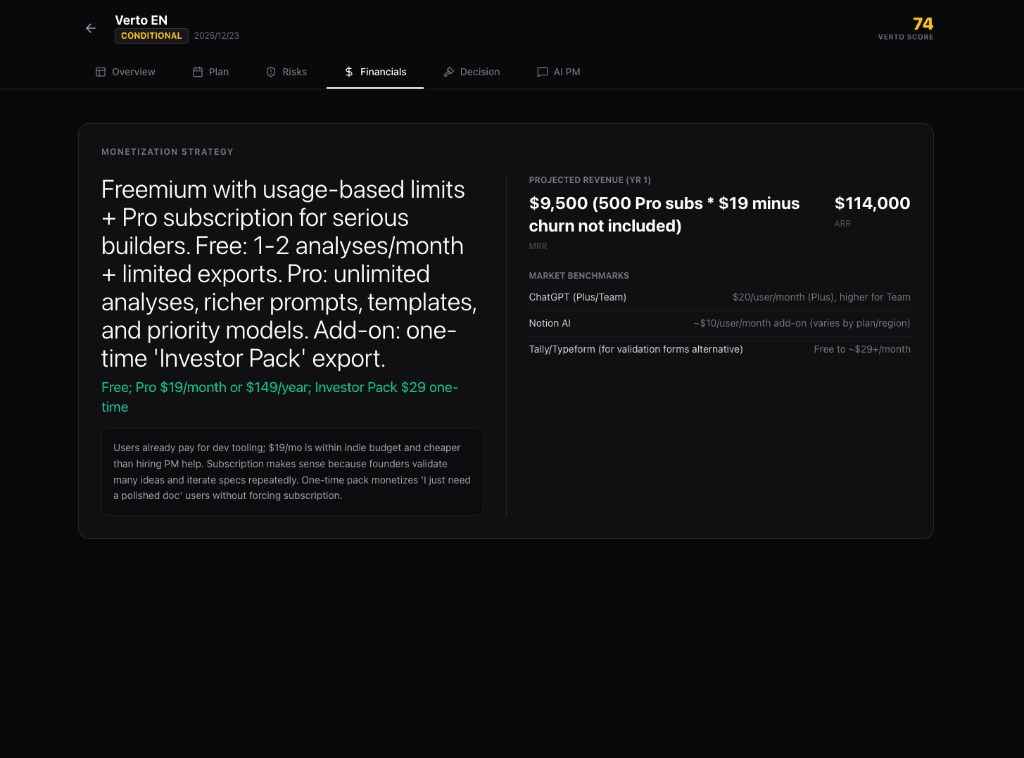Click the back arrow next to Verto EN
This screenshot has width=1024, height=758.
point(91,28)
